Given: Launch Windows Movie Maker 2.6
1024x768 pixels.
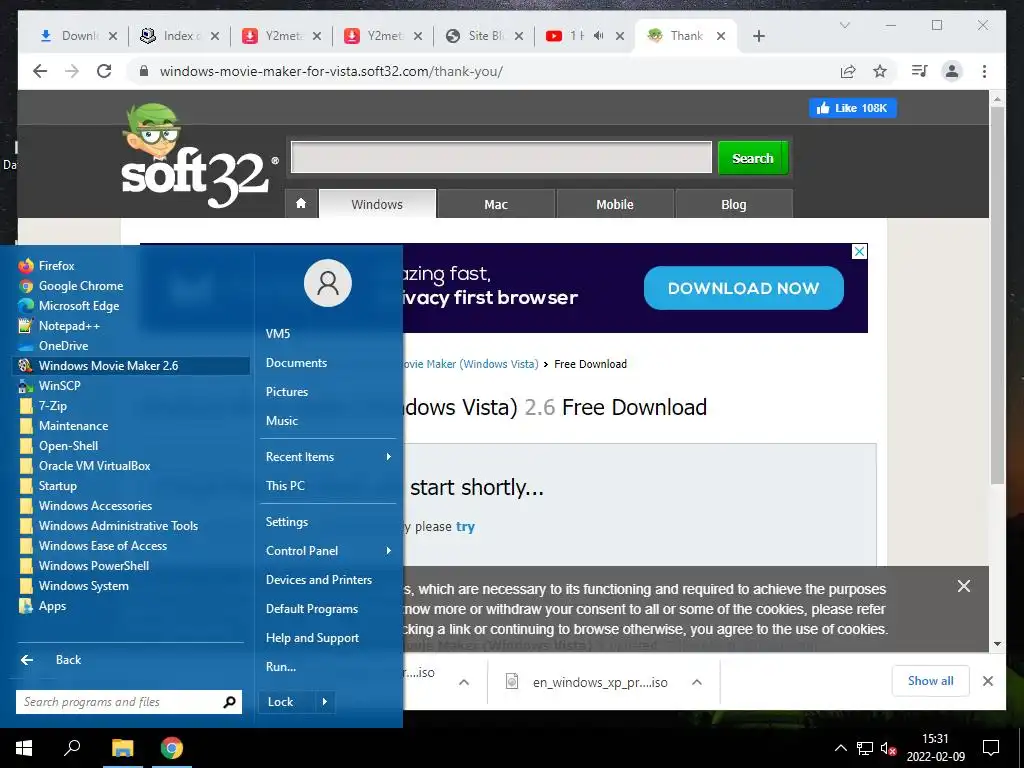Looking at the screenshot, I should point(131,366).
